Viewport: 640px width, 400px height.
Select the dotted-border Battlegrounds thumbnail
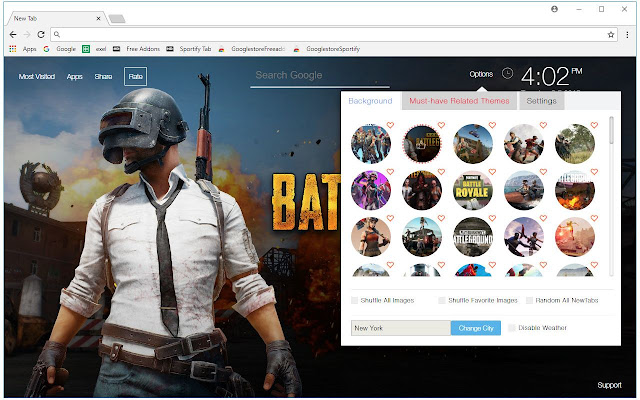click(422, 144)
